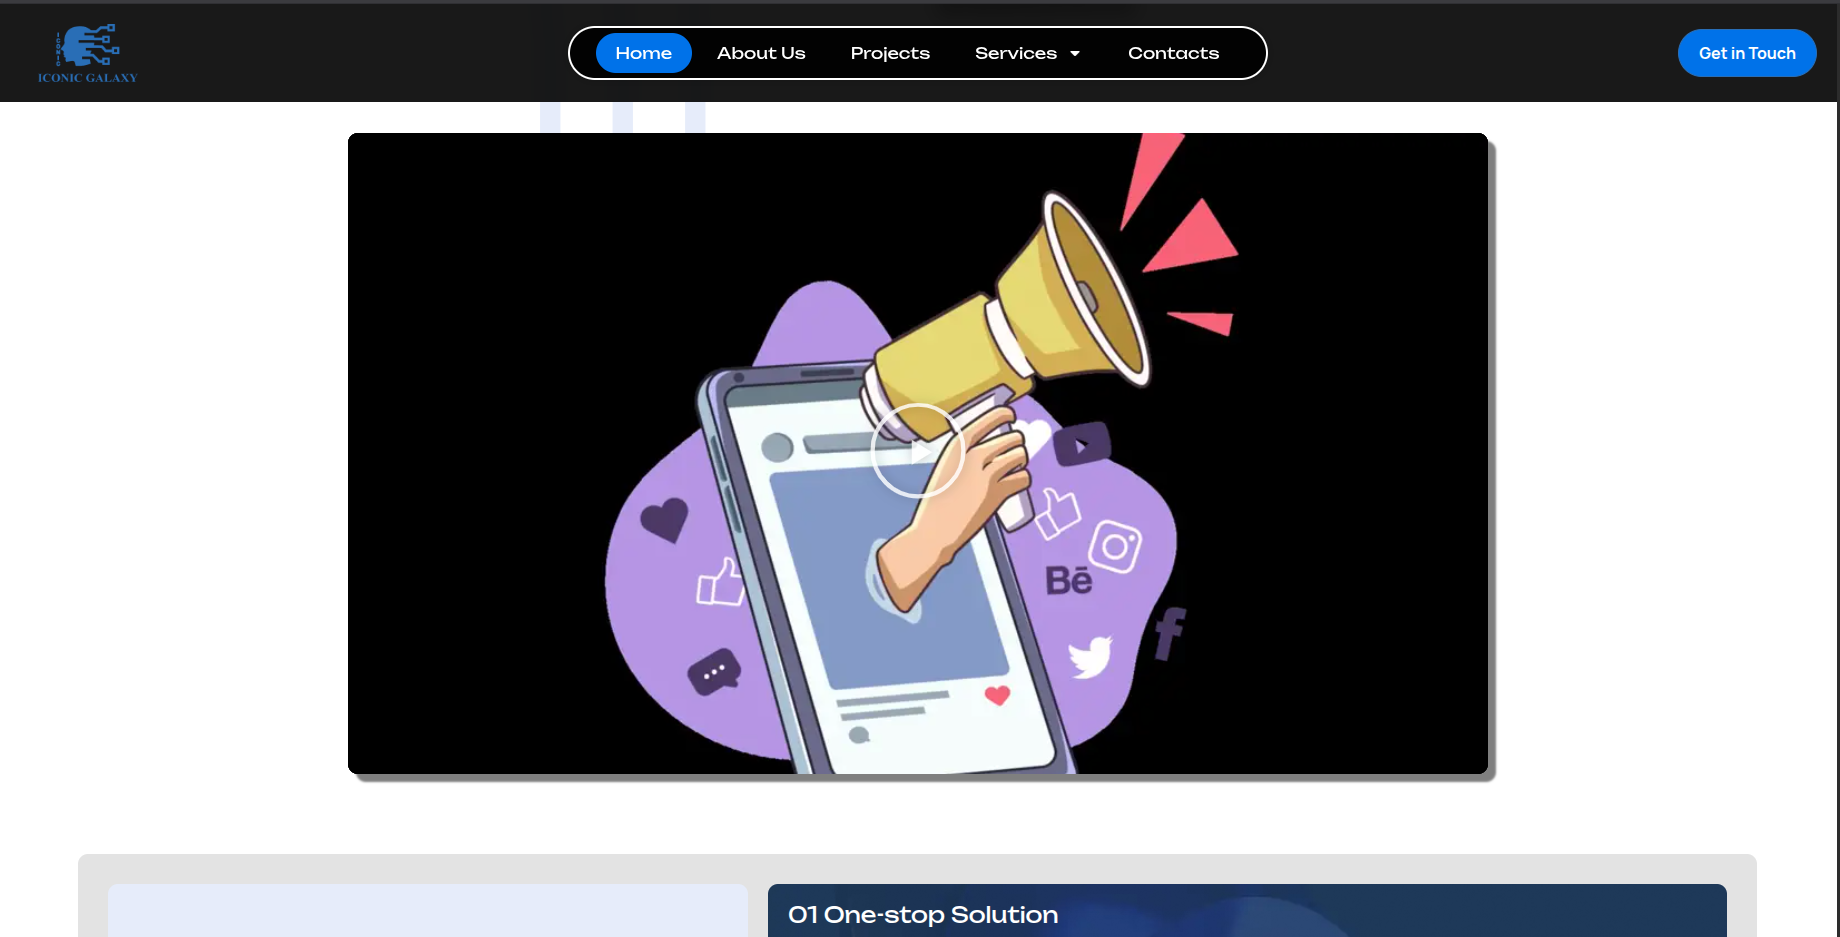This screenshot has height=937, width=1840.
Task: Click the Iconic Galaxy logo
Action: tap(88, 53)
